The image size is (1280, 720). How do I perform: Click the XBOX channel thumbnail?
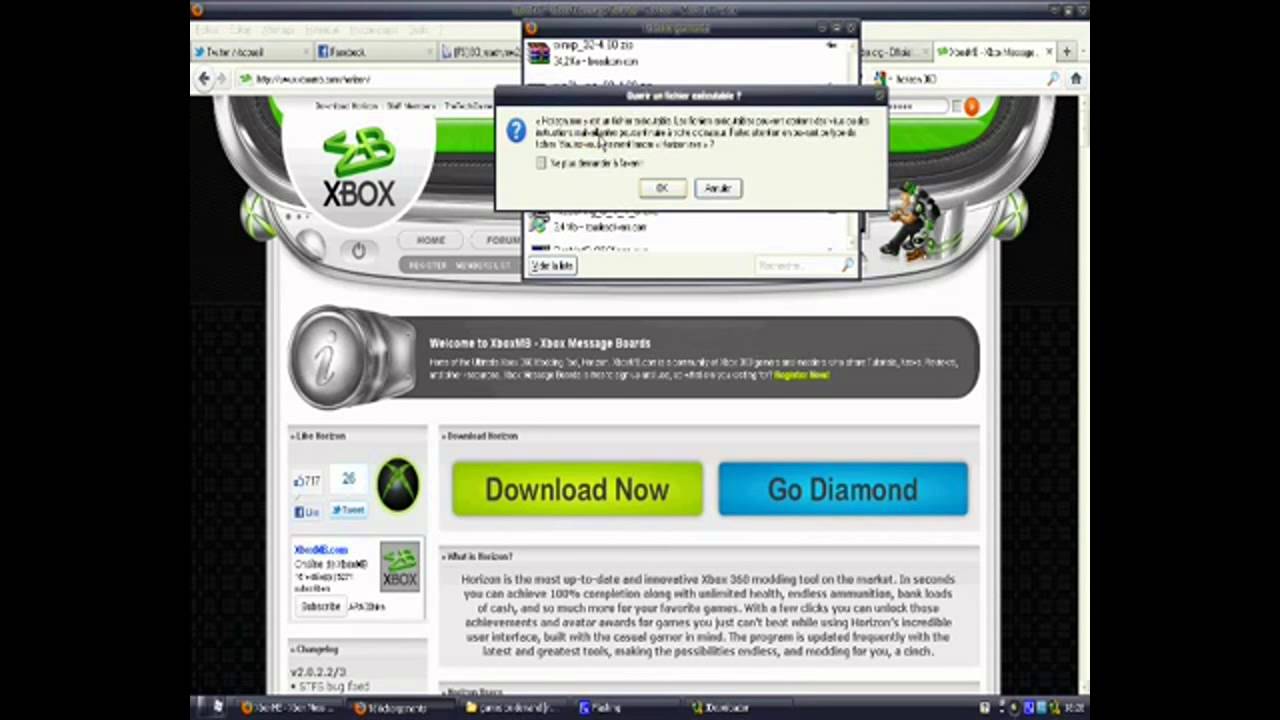(400, 567)
